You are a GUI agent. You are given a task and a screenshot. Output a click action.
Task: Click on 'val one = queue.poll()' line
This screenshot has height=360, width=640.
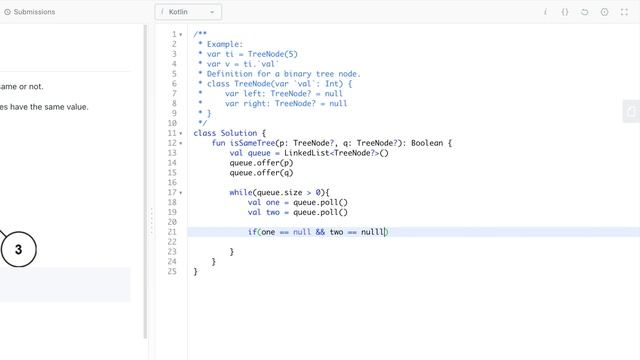click(x=298, y=202)
